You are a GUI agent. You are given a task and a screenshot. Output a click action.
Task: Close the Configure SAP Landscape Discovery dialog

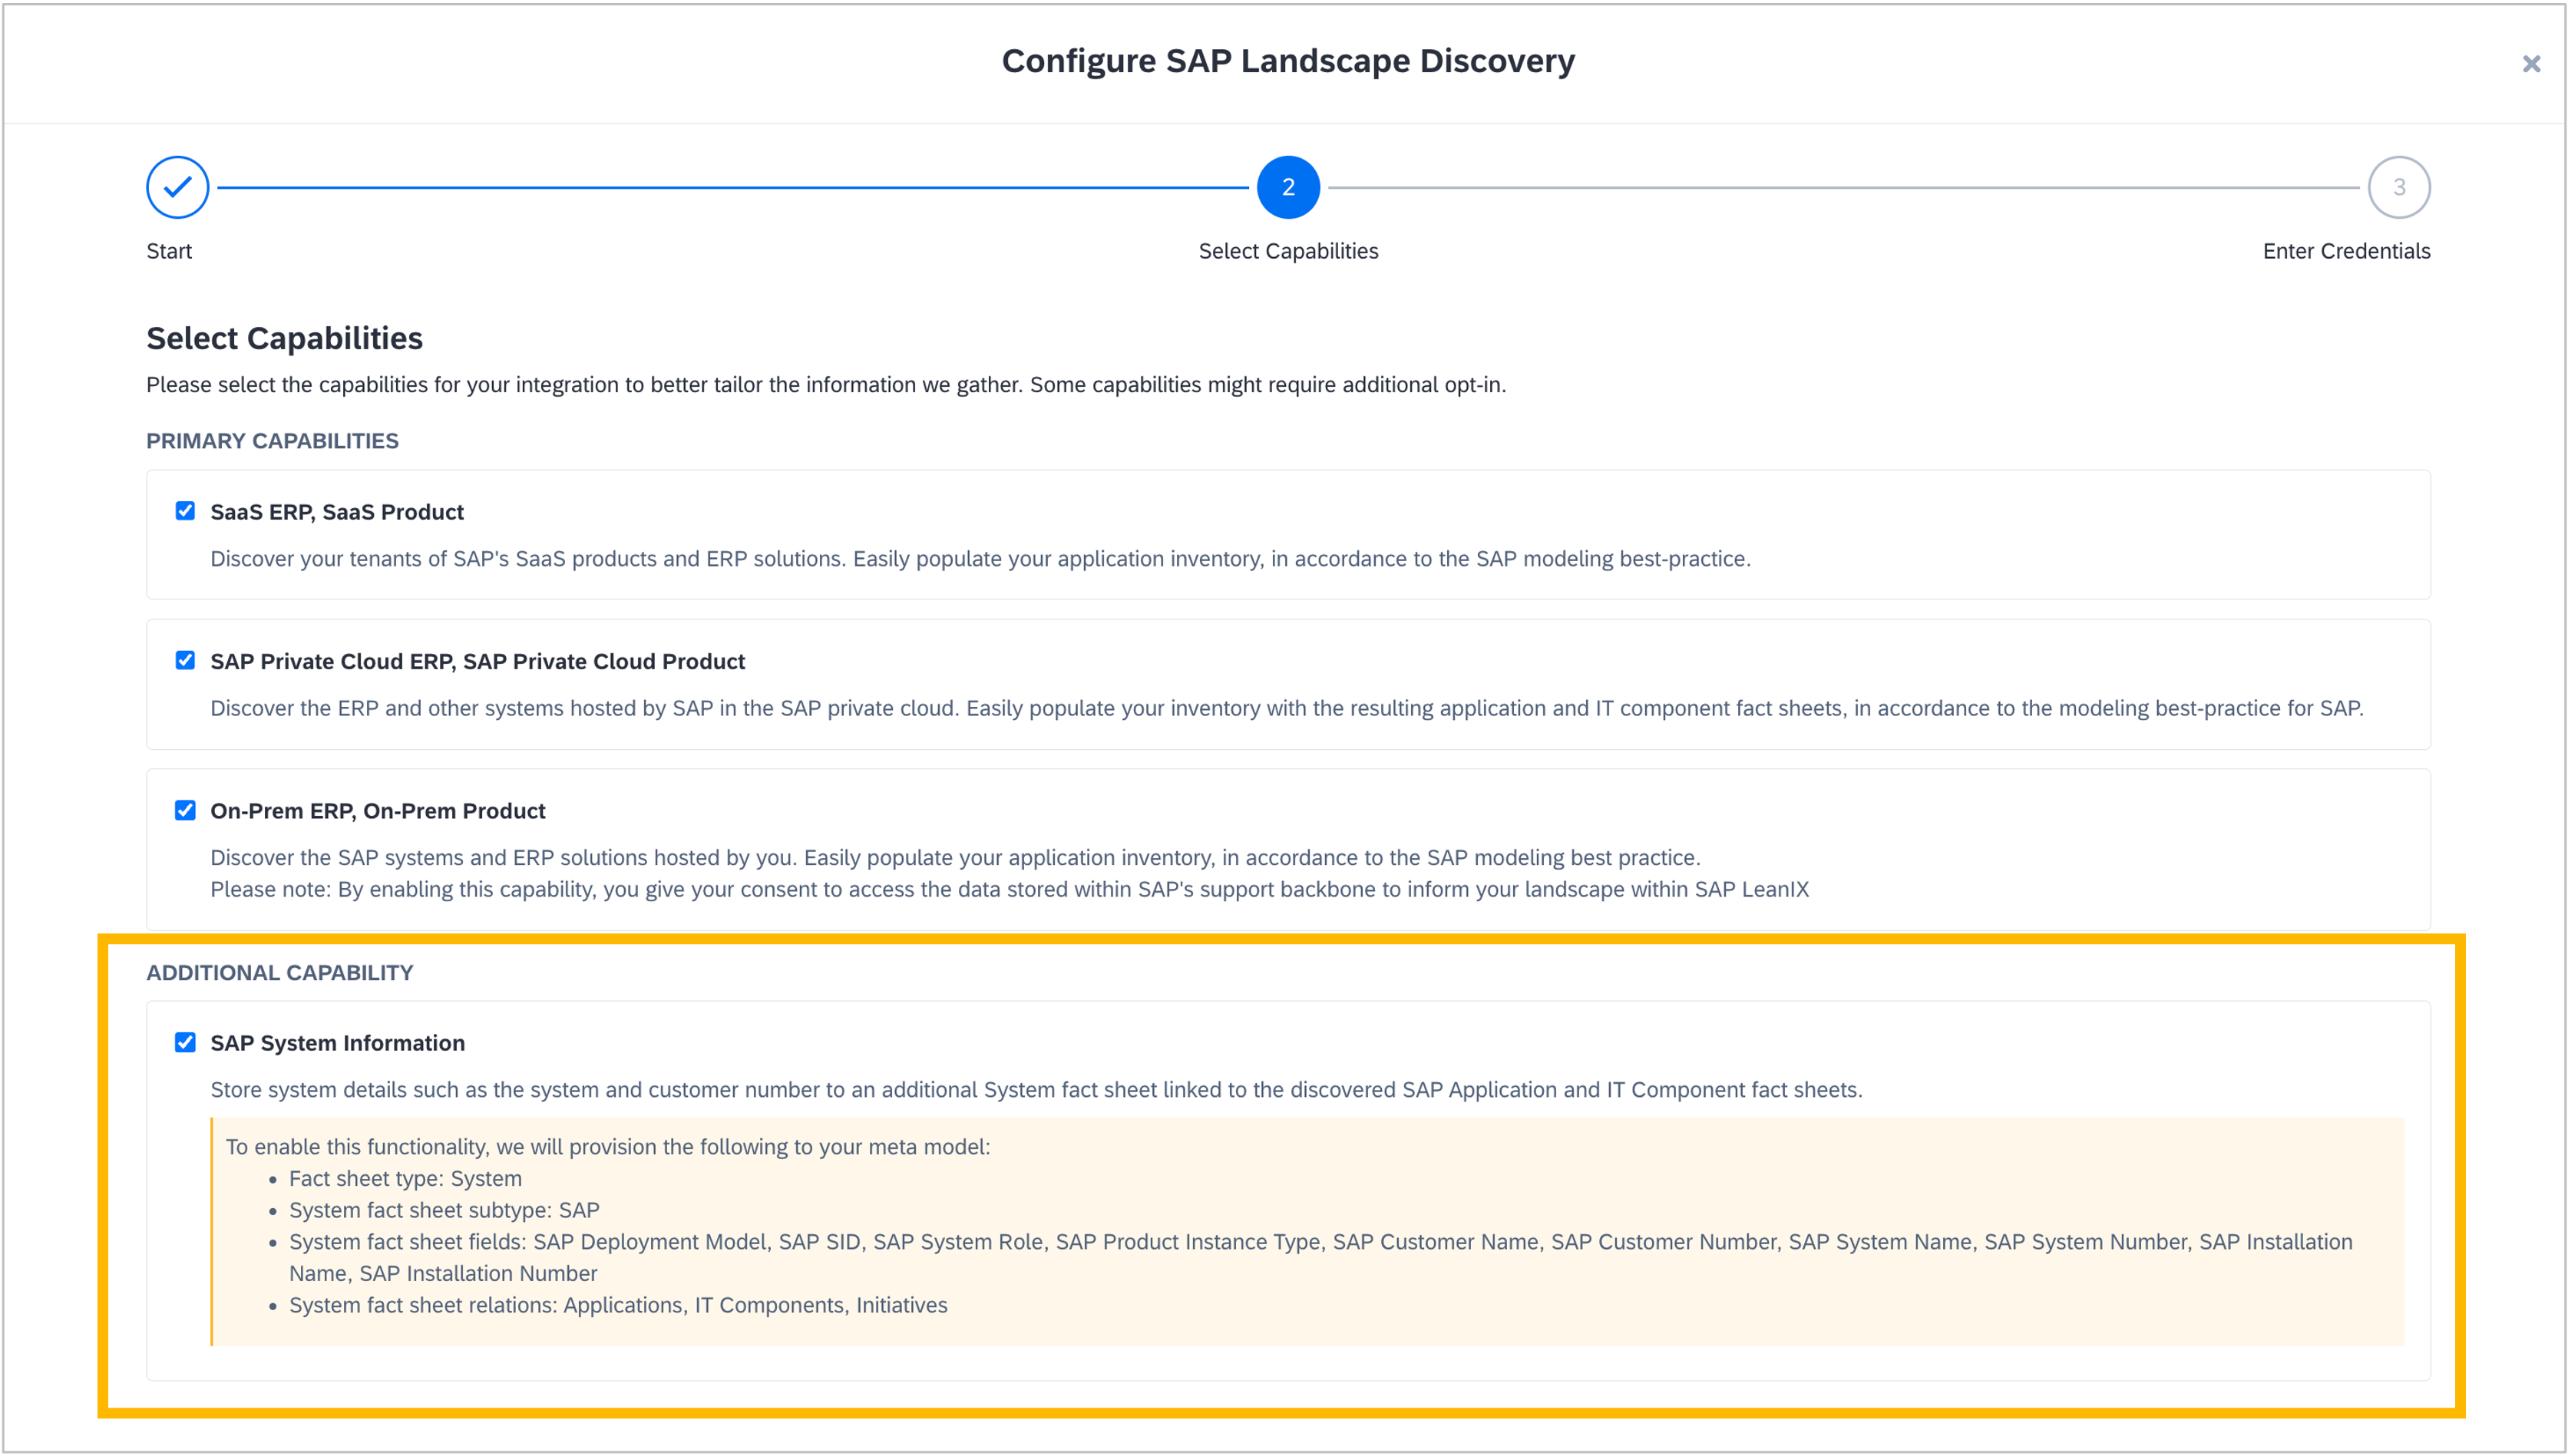tap(2531, 64)
